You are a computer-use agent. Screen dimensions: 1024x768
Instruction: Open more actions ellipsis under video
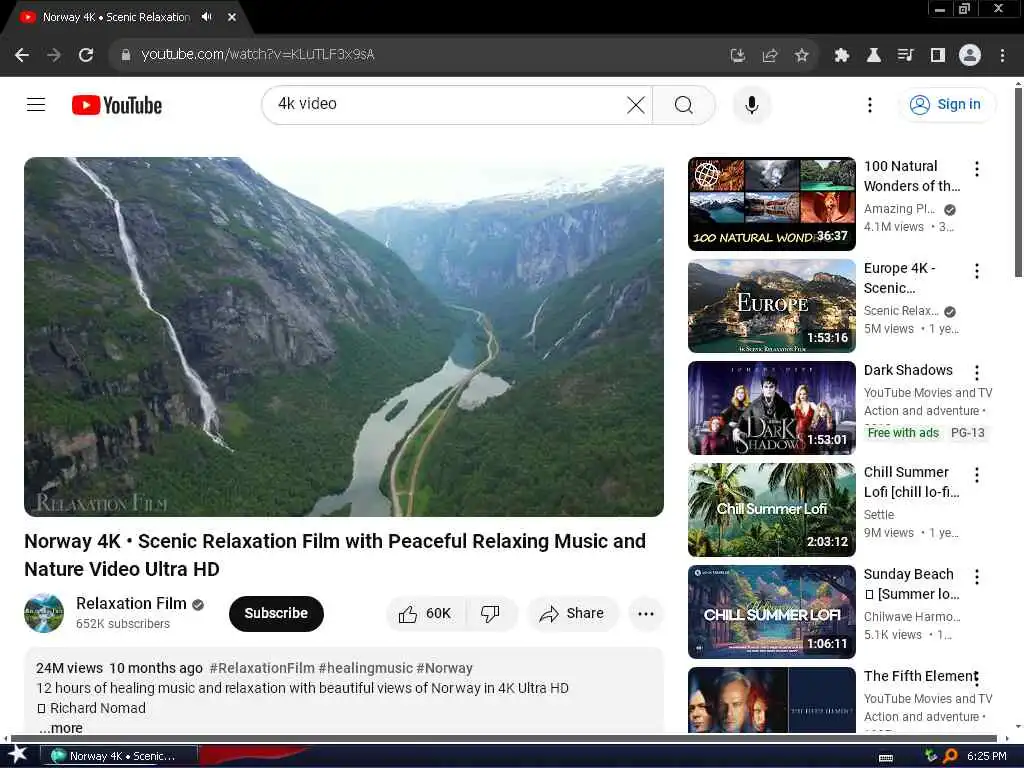[646, 613]
